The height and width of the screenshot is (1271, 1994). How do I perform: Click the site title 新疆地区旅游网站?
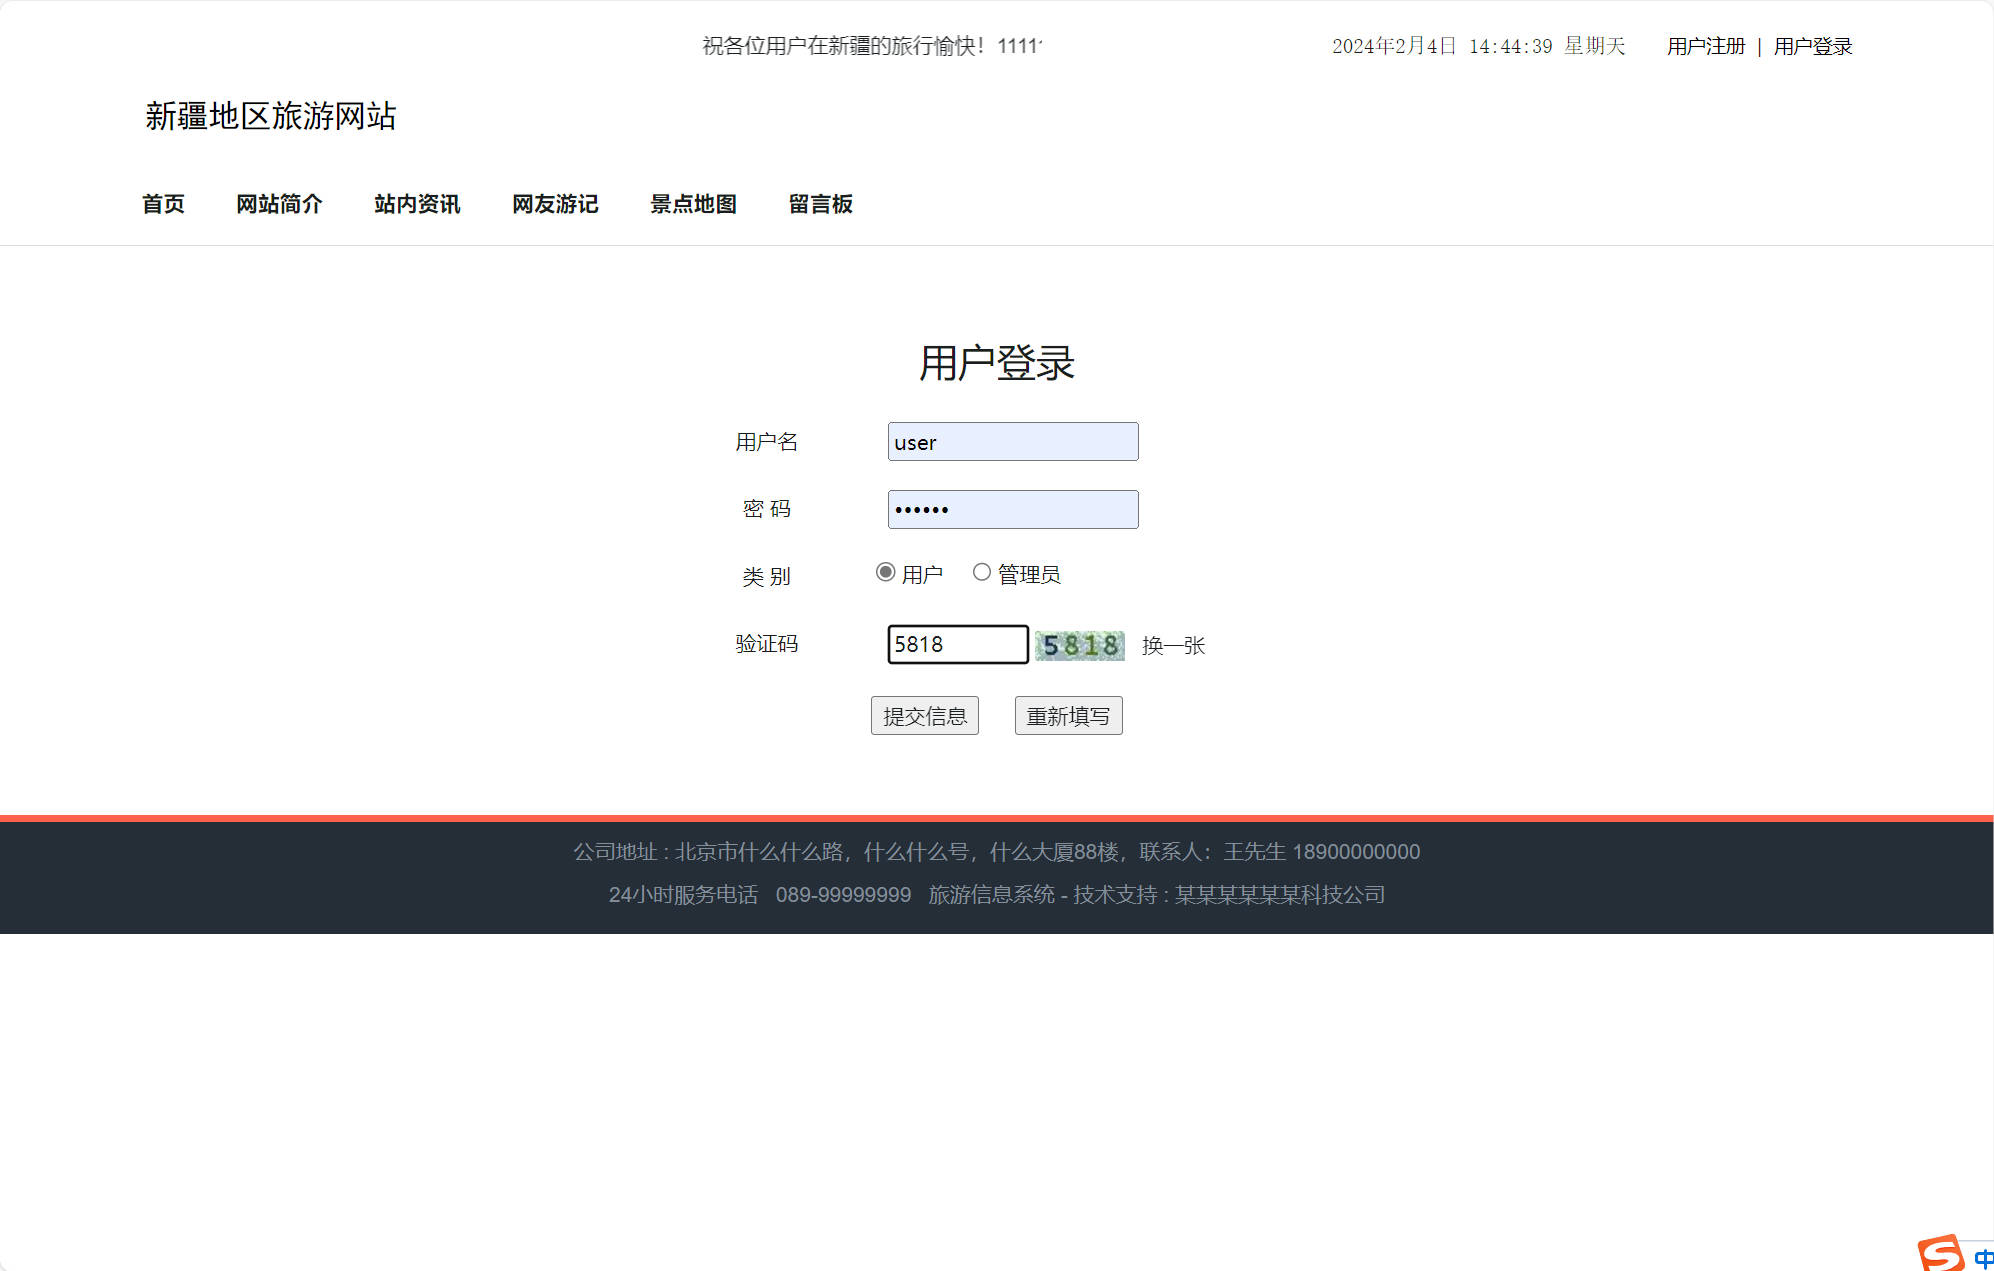(271, 117)
